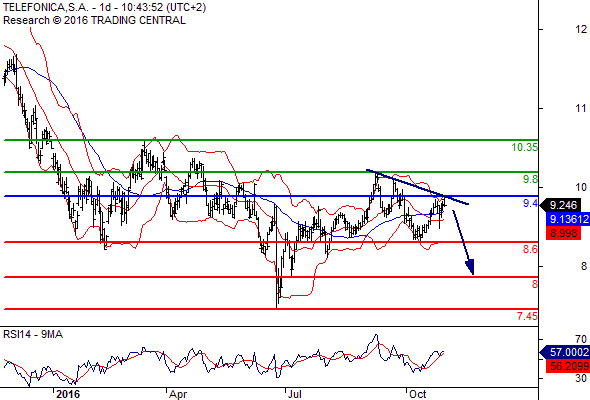Click the blue 9.13612 moving average tag

[x=567, y=219]
